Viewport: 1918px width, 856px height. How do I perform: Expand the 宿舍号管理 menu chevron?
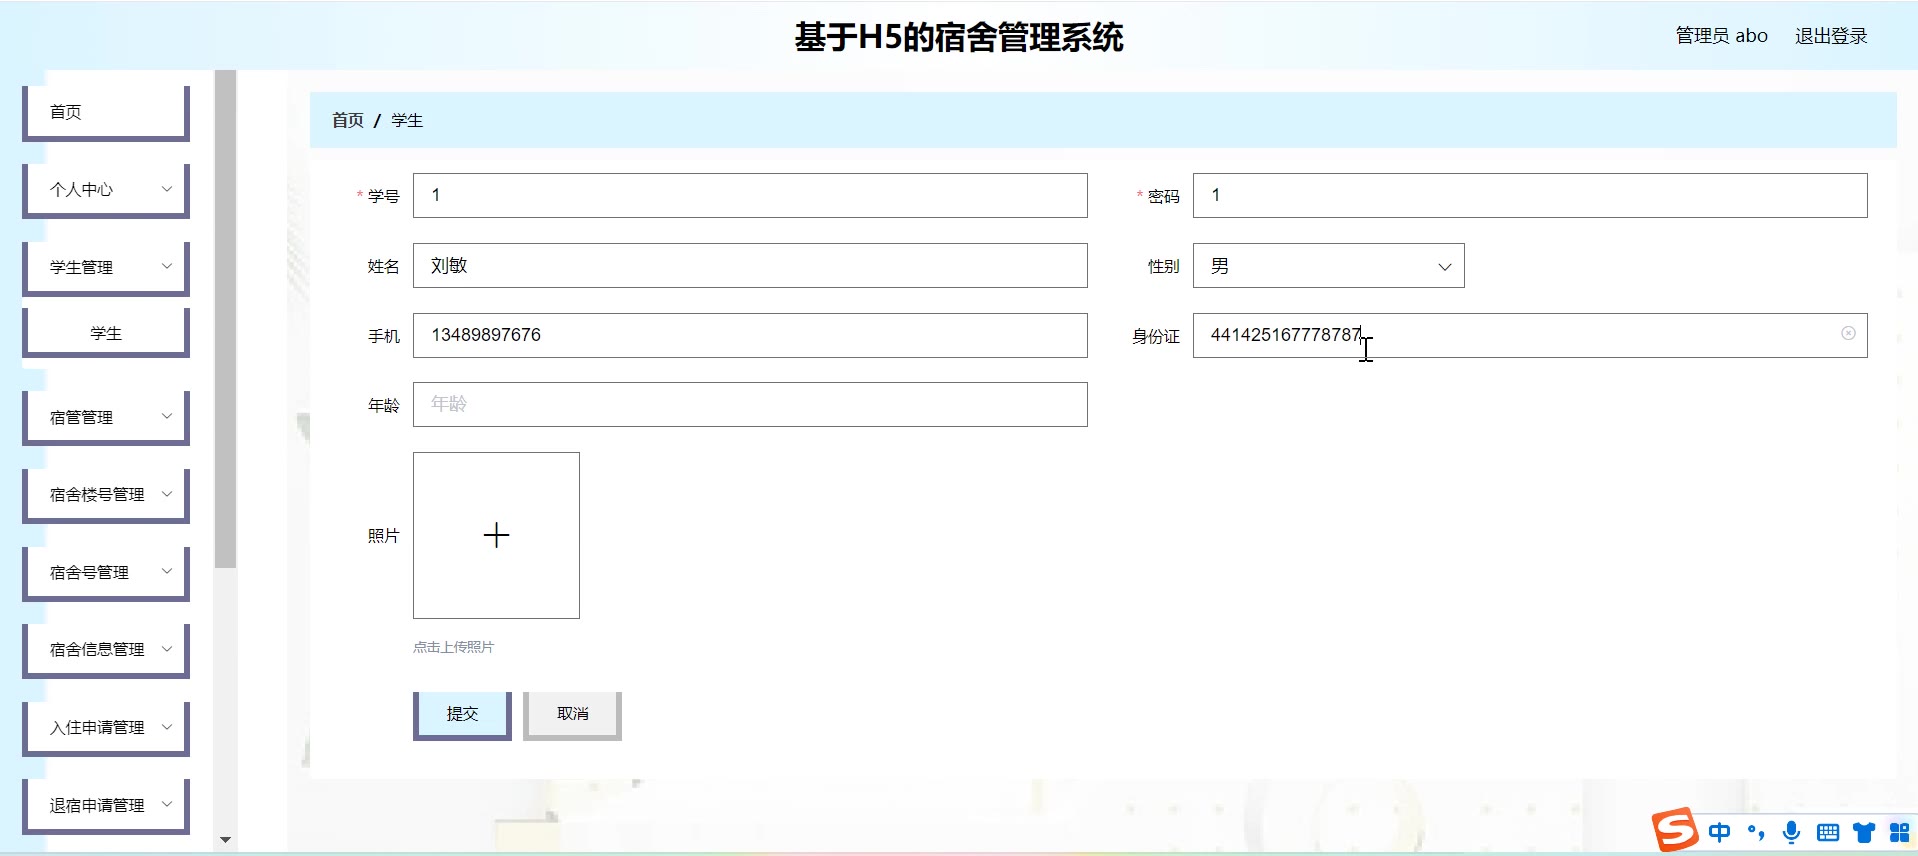167,571
